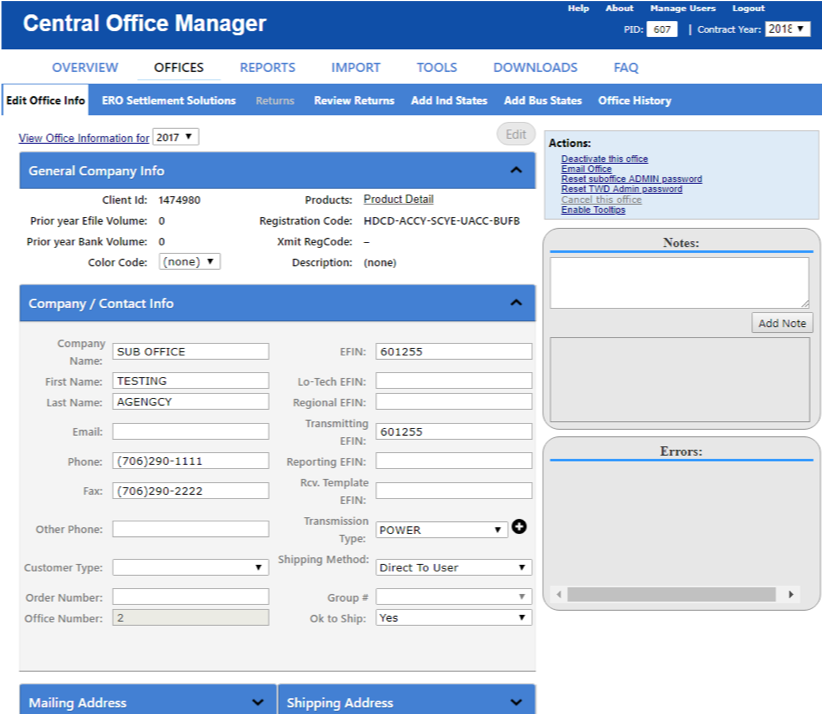Open the Customer Type dropdown

189,567
